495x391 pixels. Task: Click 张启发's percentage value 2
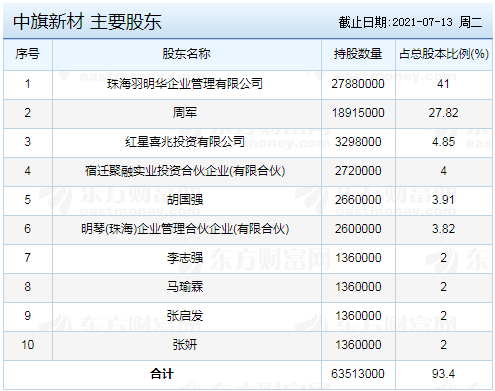click(443, 316)
